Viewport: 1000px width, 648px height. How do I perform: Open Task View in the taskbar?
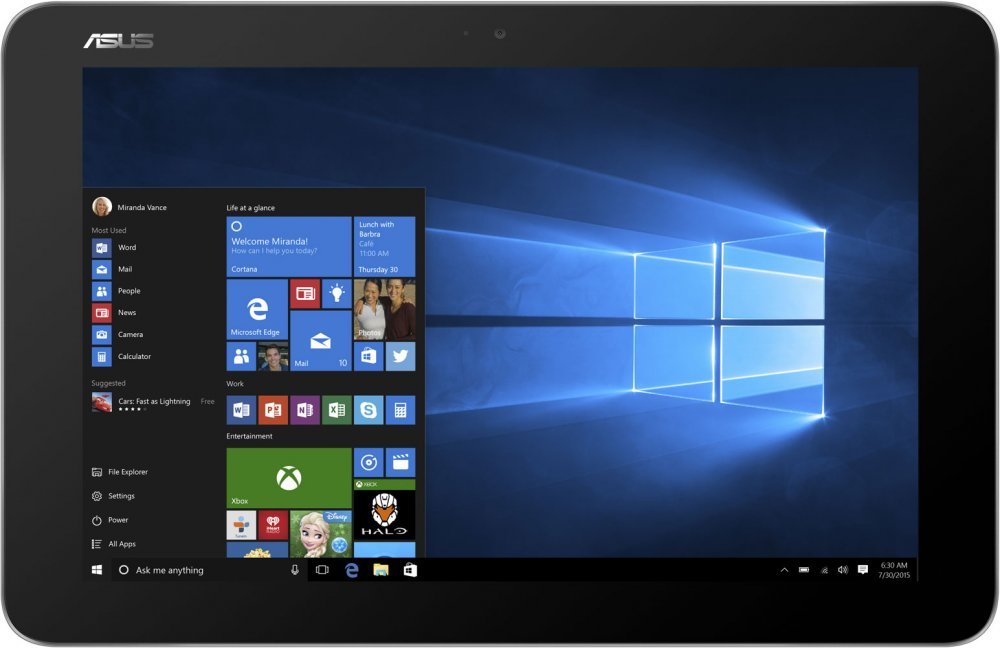tap(322, 570)
